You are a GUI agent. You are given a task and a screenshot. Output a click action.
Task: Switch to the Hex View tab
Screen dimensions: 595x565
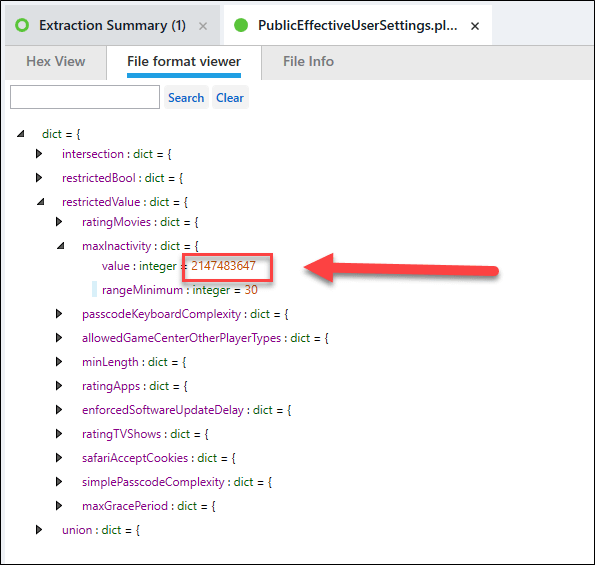[x=56, y=61]
